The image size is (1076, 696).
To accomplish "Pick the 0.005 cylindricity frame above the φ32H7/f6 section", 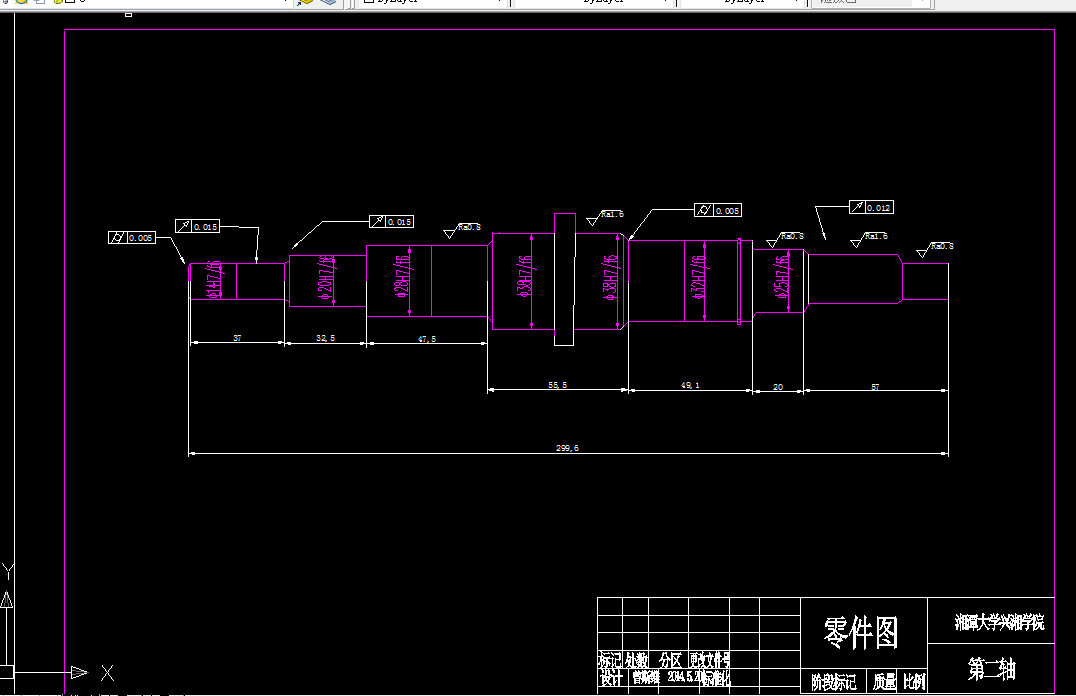I will [718, 210].
